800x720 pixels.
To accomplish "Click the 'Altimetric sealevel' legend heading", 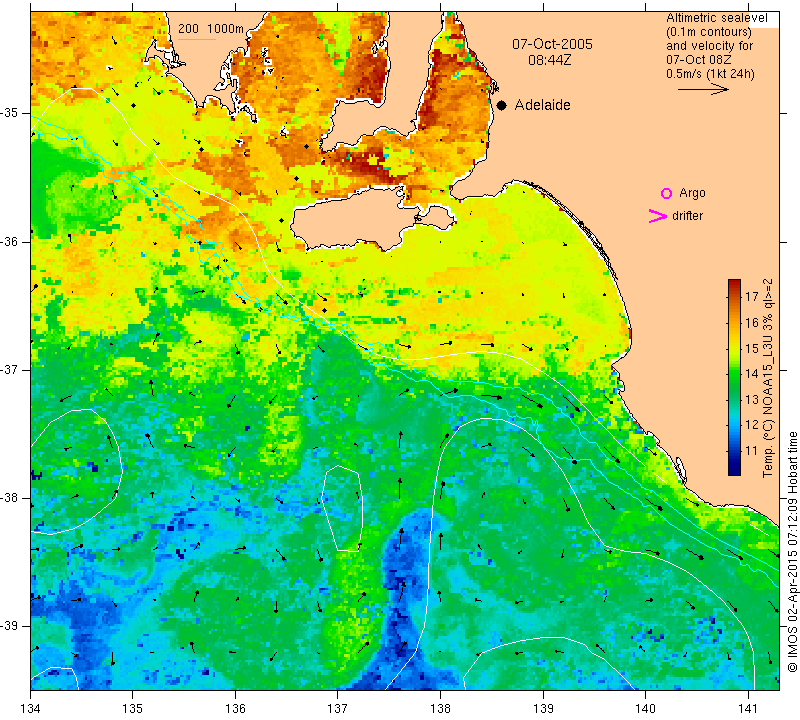I will point(716,18).
